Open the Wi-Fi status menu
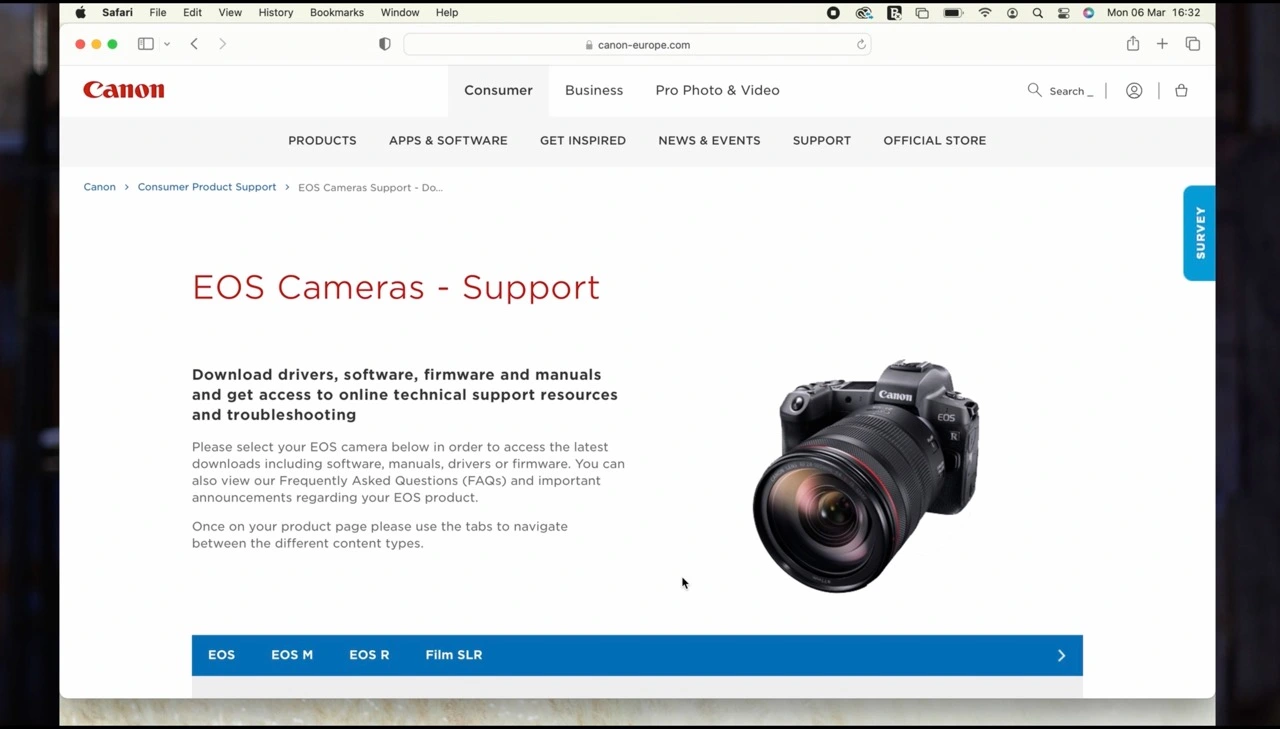 click(x=985, y=13)
